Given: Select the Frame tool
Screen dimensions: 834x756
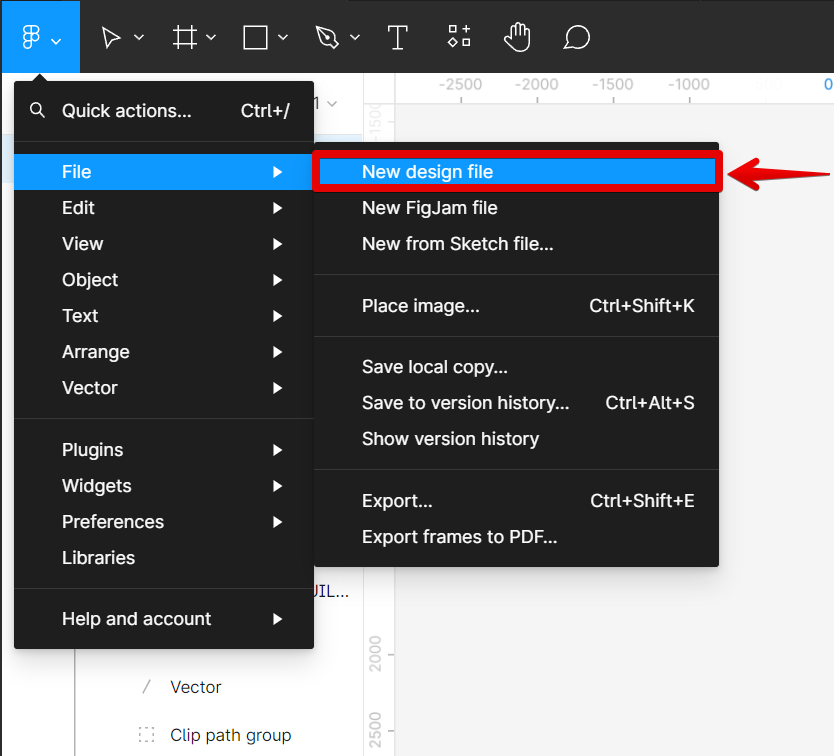Looking at the screenshot, I should [x=184, y=38].
